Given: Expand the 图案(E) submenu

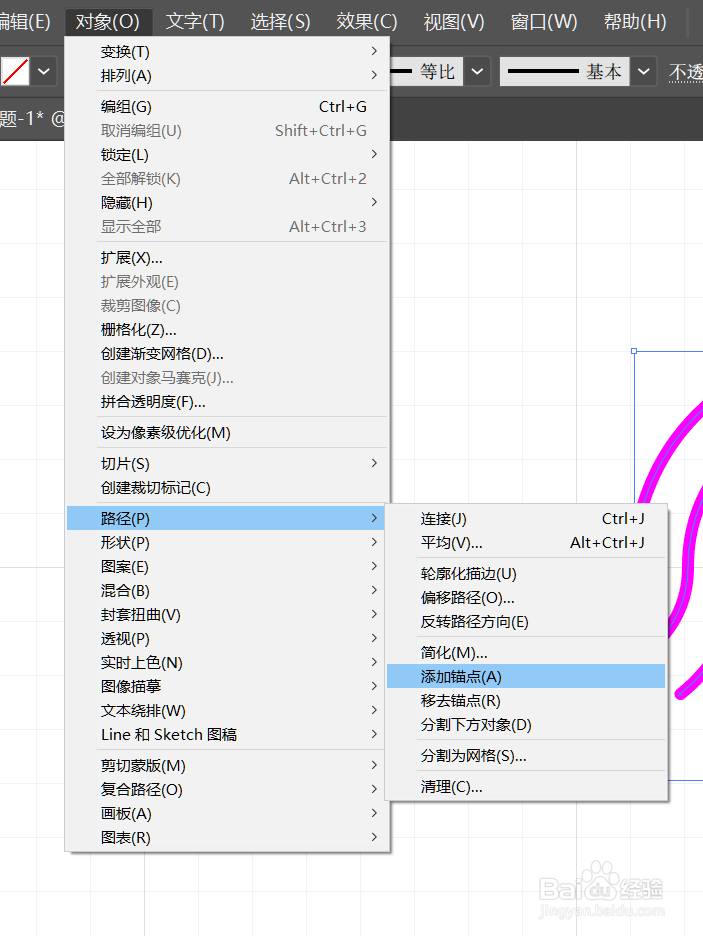Looking at the screenshot, I should click(x=227, y=566).
